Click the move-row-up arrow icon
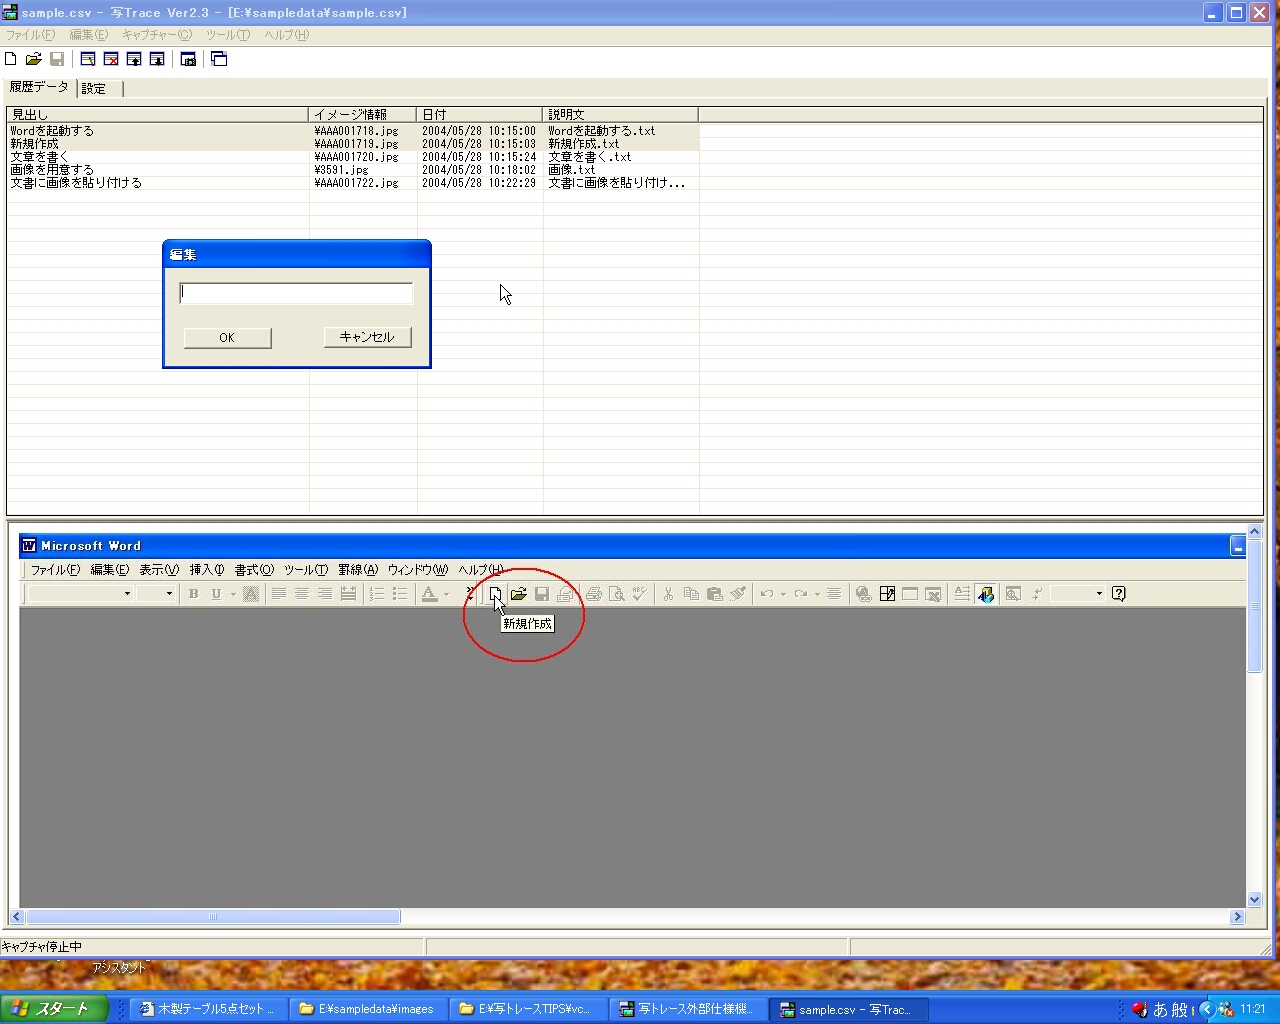This screenshot has width=1280, height=1024. (134, 59)
